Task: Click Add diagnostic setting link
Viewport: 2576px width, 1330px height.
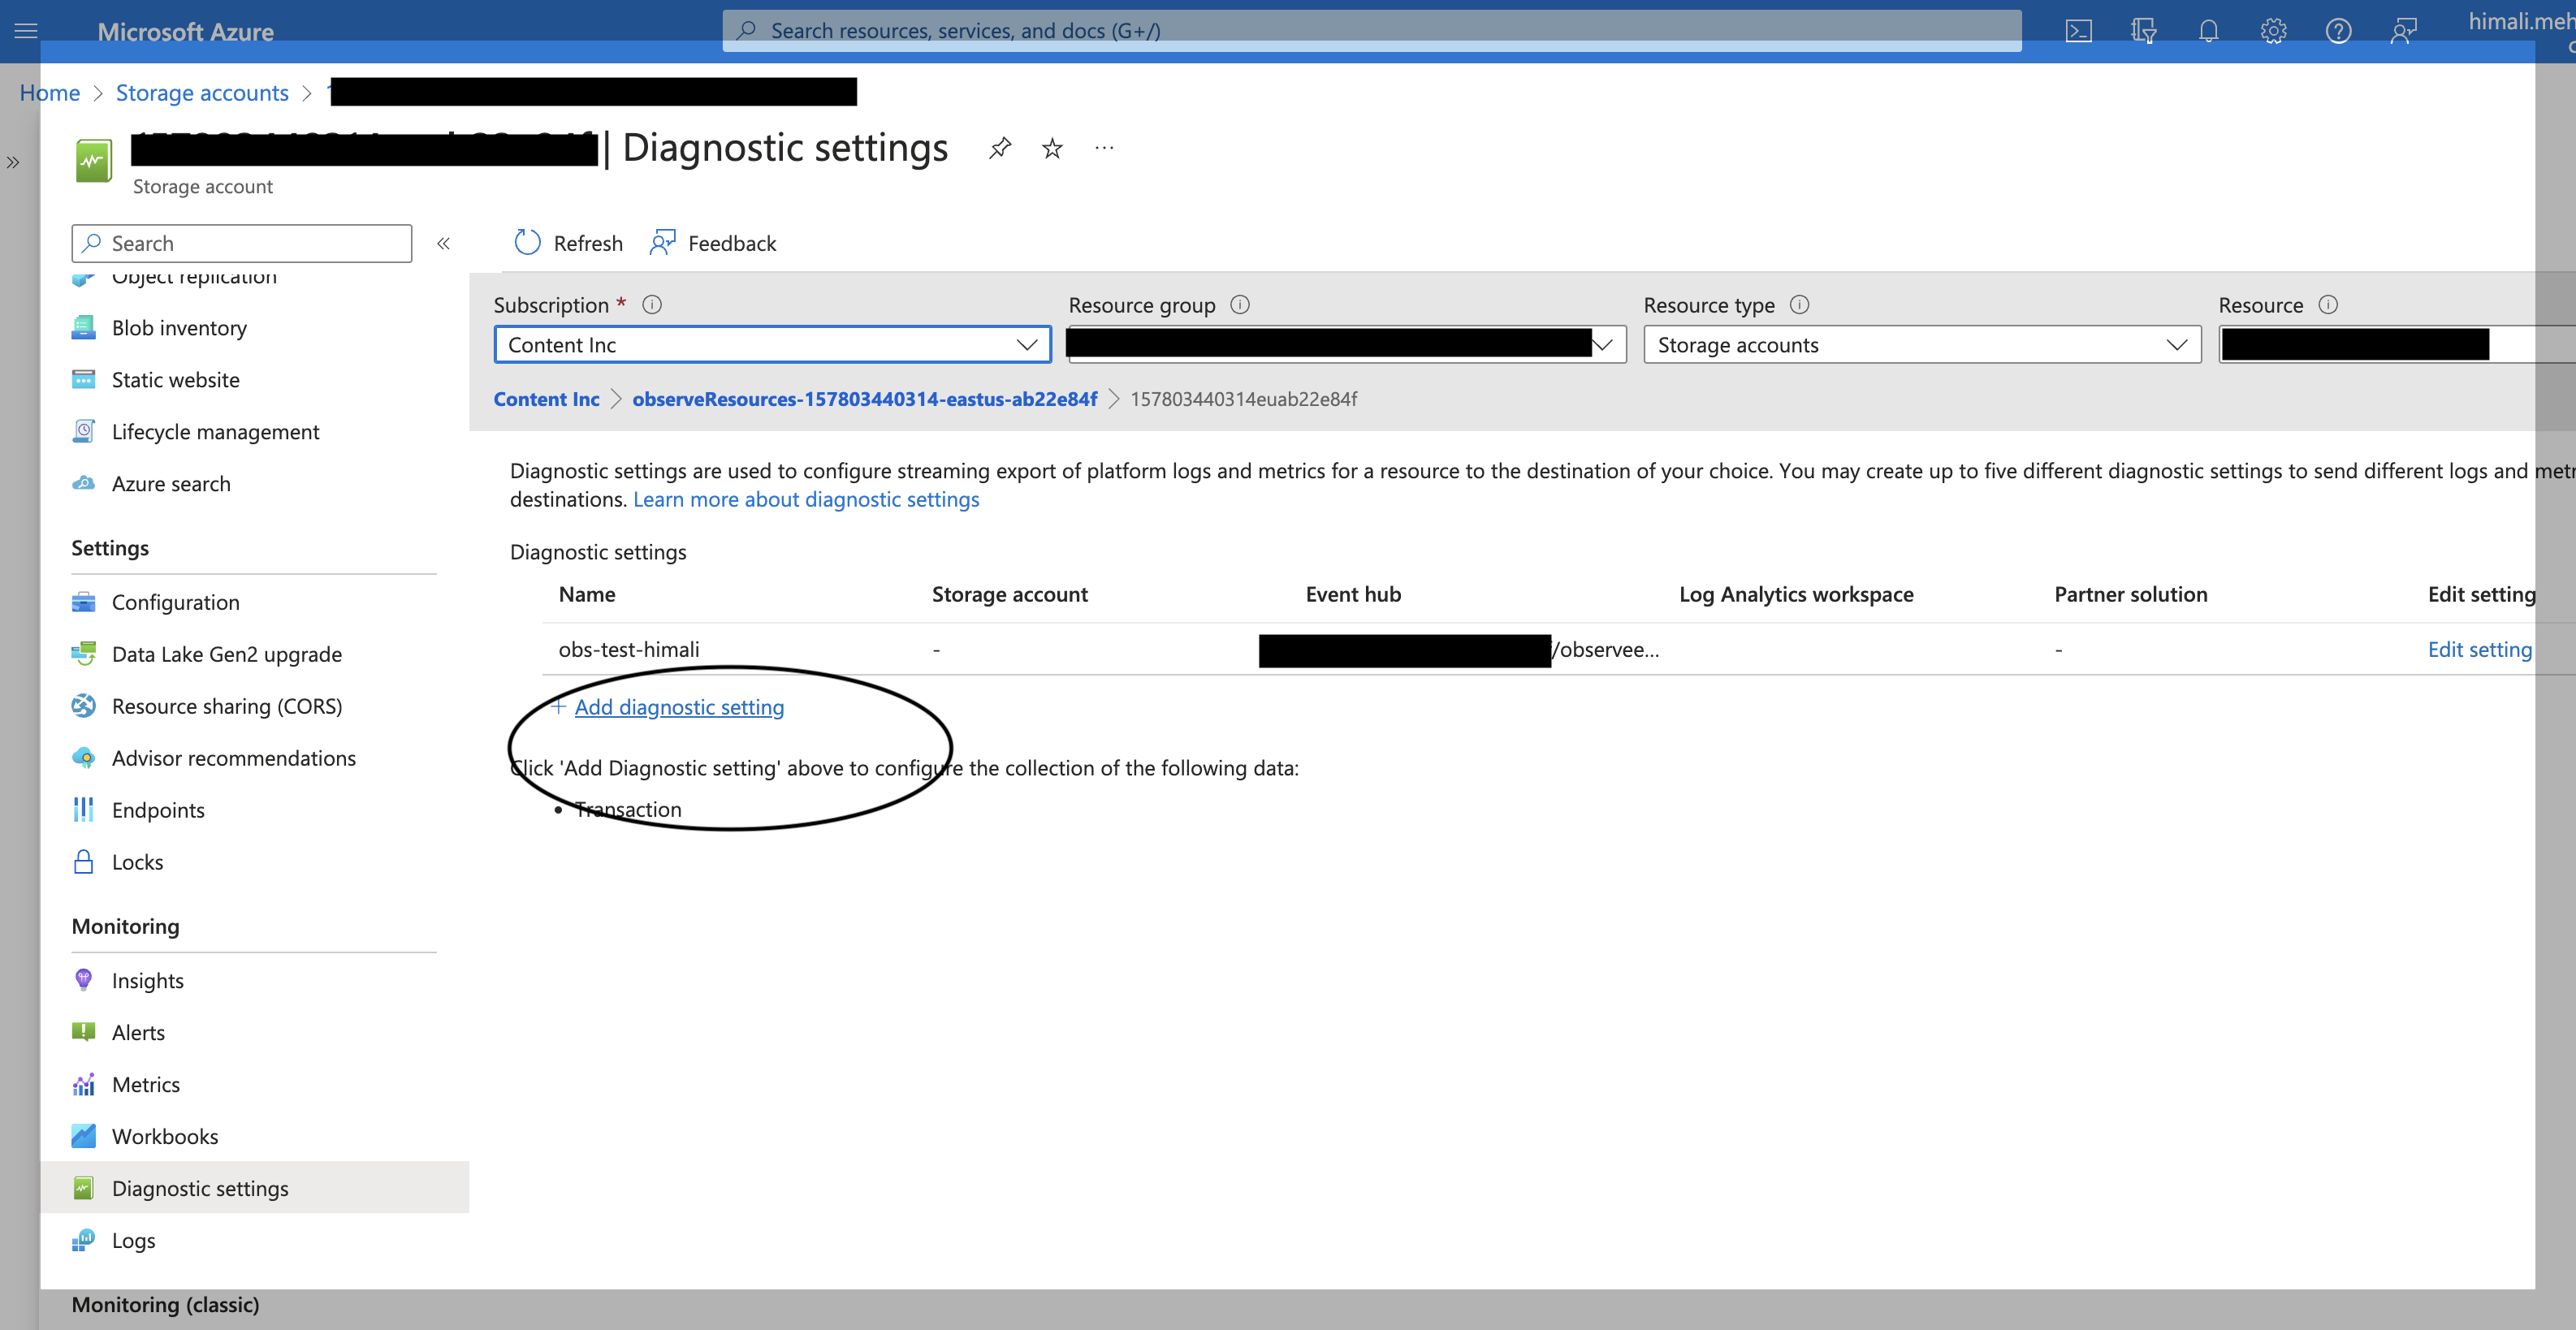Action: 679,707
